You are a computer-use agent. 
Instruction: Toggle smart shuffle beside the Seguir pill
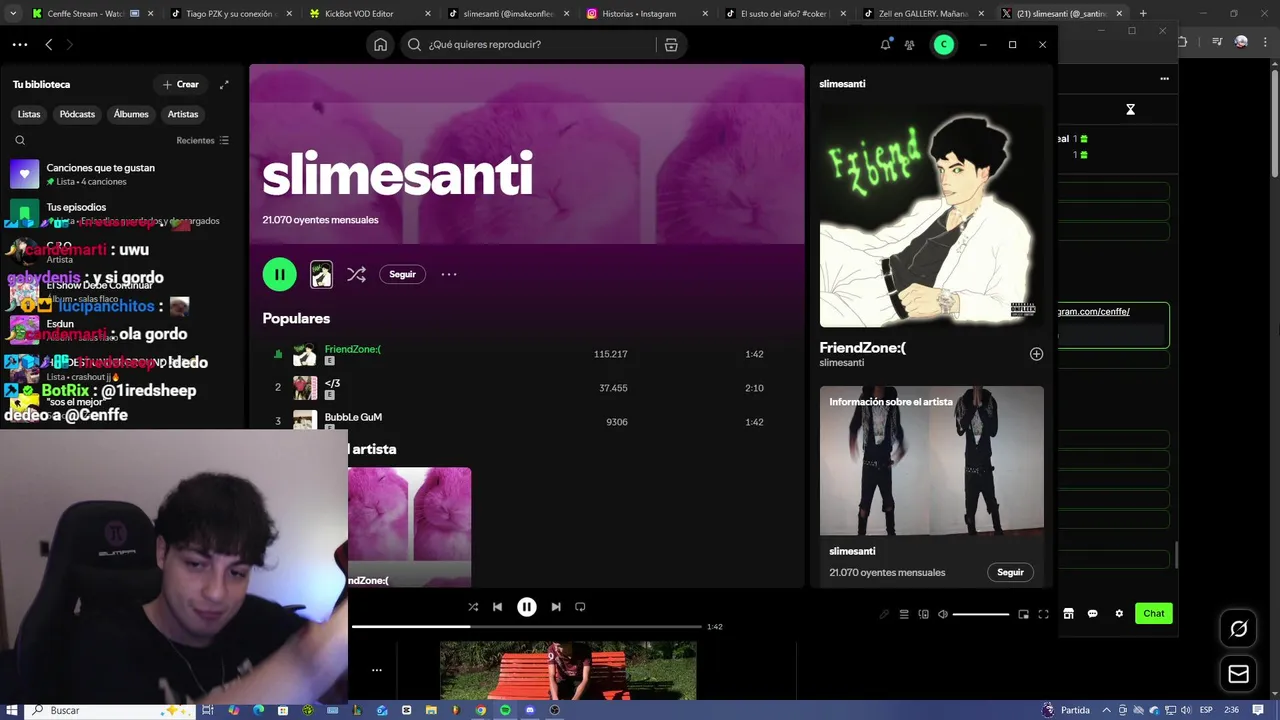[356, 274]
